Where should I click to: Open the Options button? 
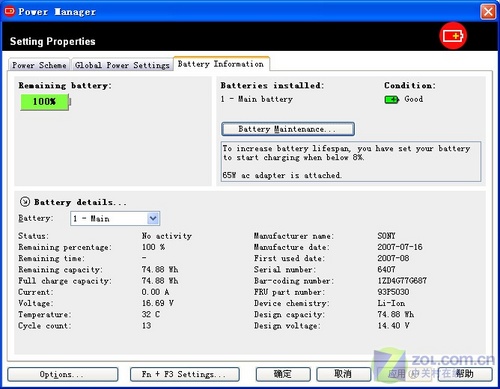[x=63, y=374]
